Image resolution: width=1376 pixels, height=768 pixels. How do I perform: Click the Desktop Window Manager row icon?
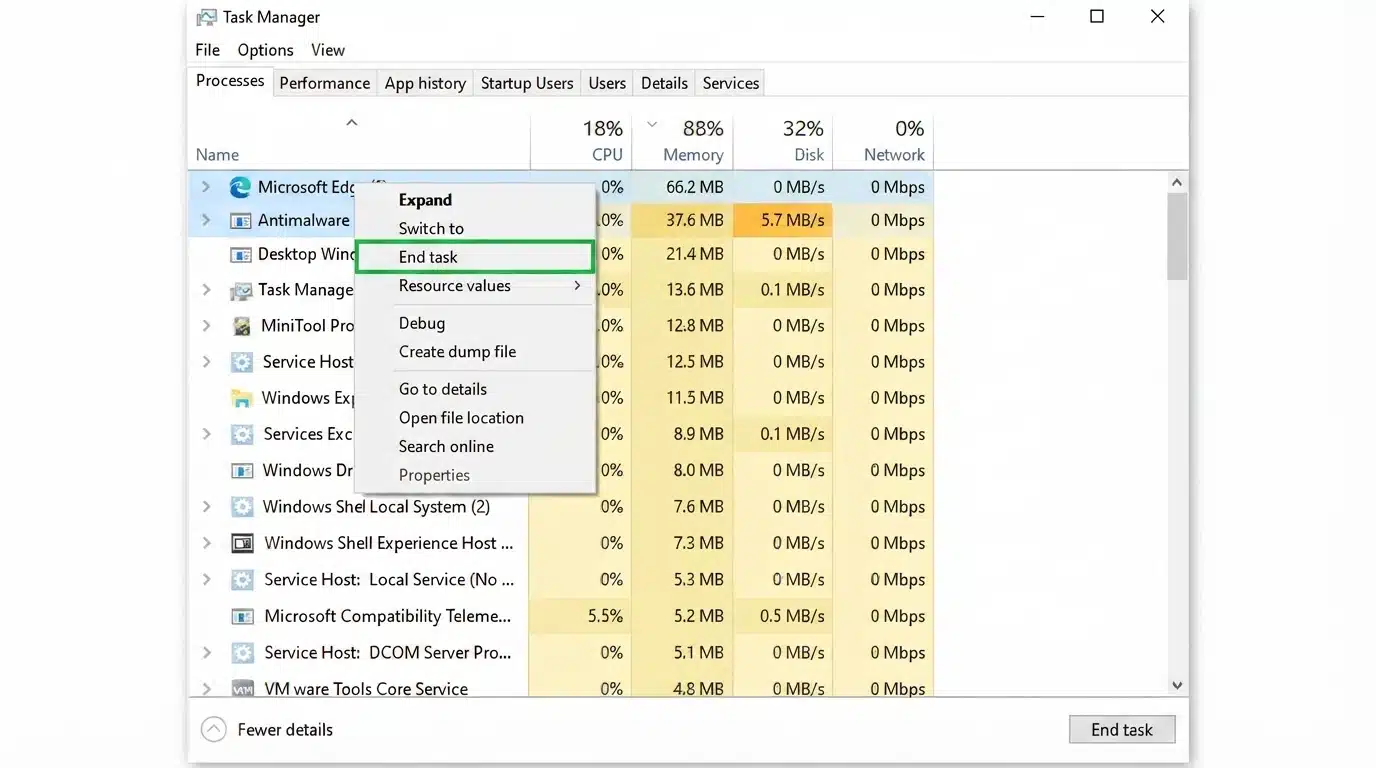(x=240, y=254)
